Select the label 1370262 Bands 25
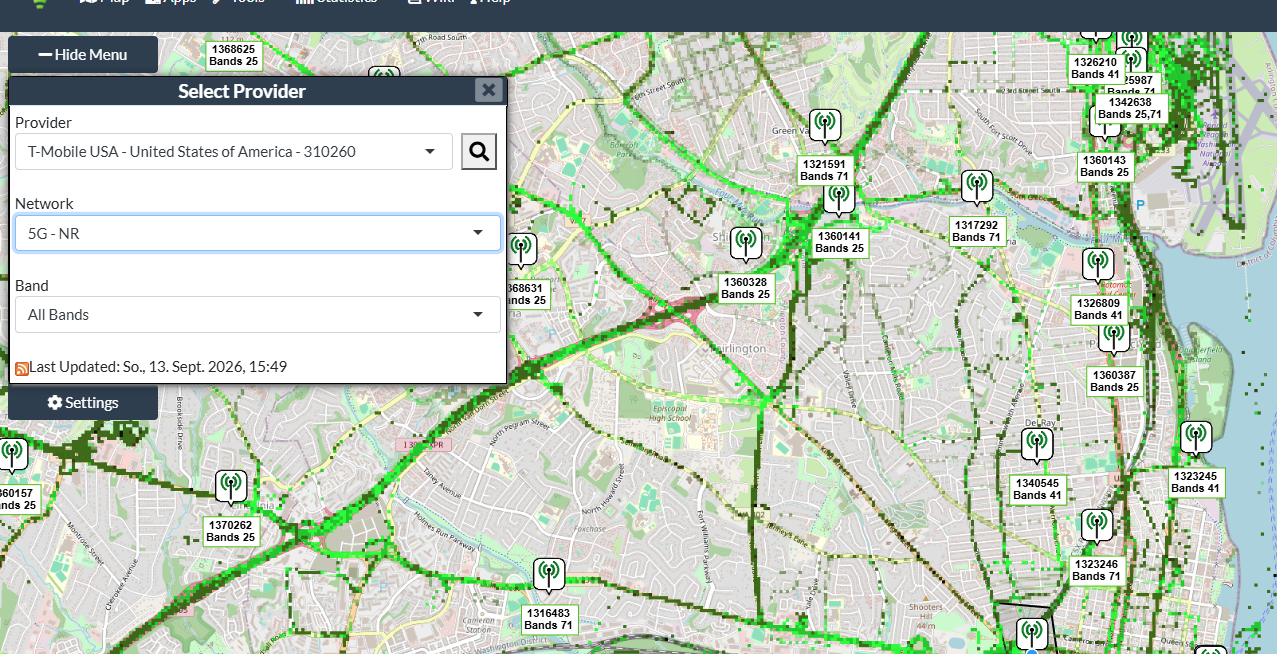1277x654 pixels. click(x=231, y=531)
